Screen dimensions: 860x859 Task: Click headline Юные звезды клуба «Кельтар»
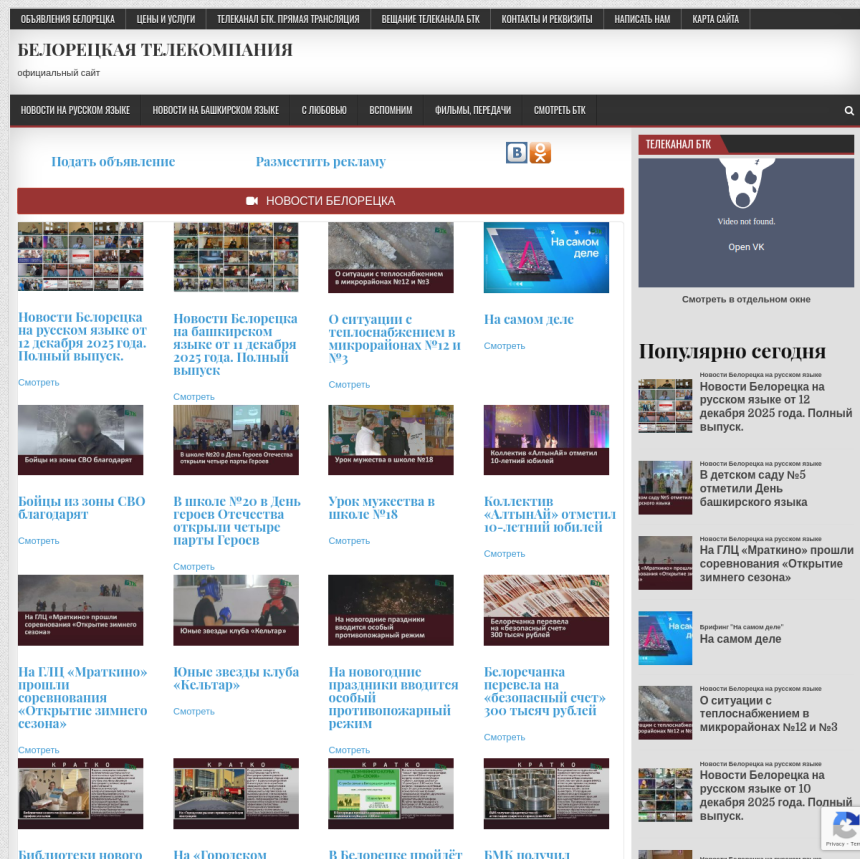coord(236,678)
